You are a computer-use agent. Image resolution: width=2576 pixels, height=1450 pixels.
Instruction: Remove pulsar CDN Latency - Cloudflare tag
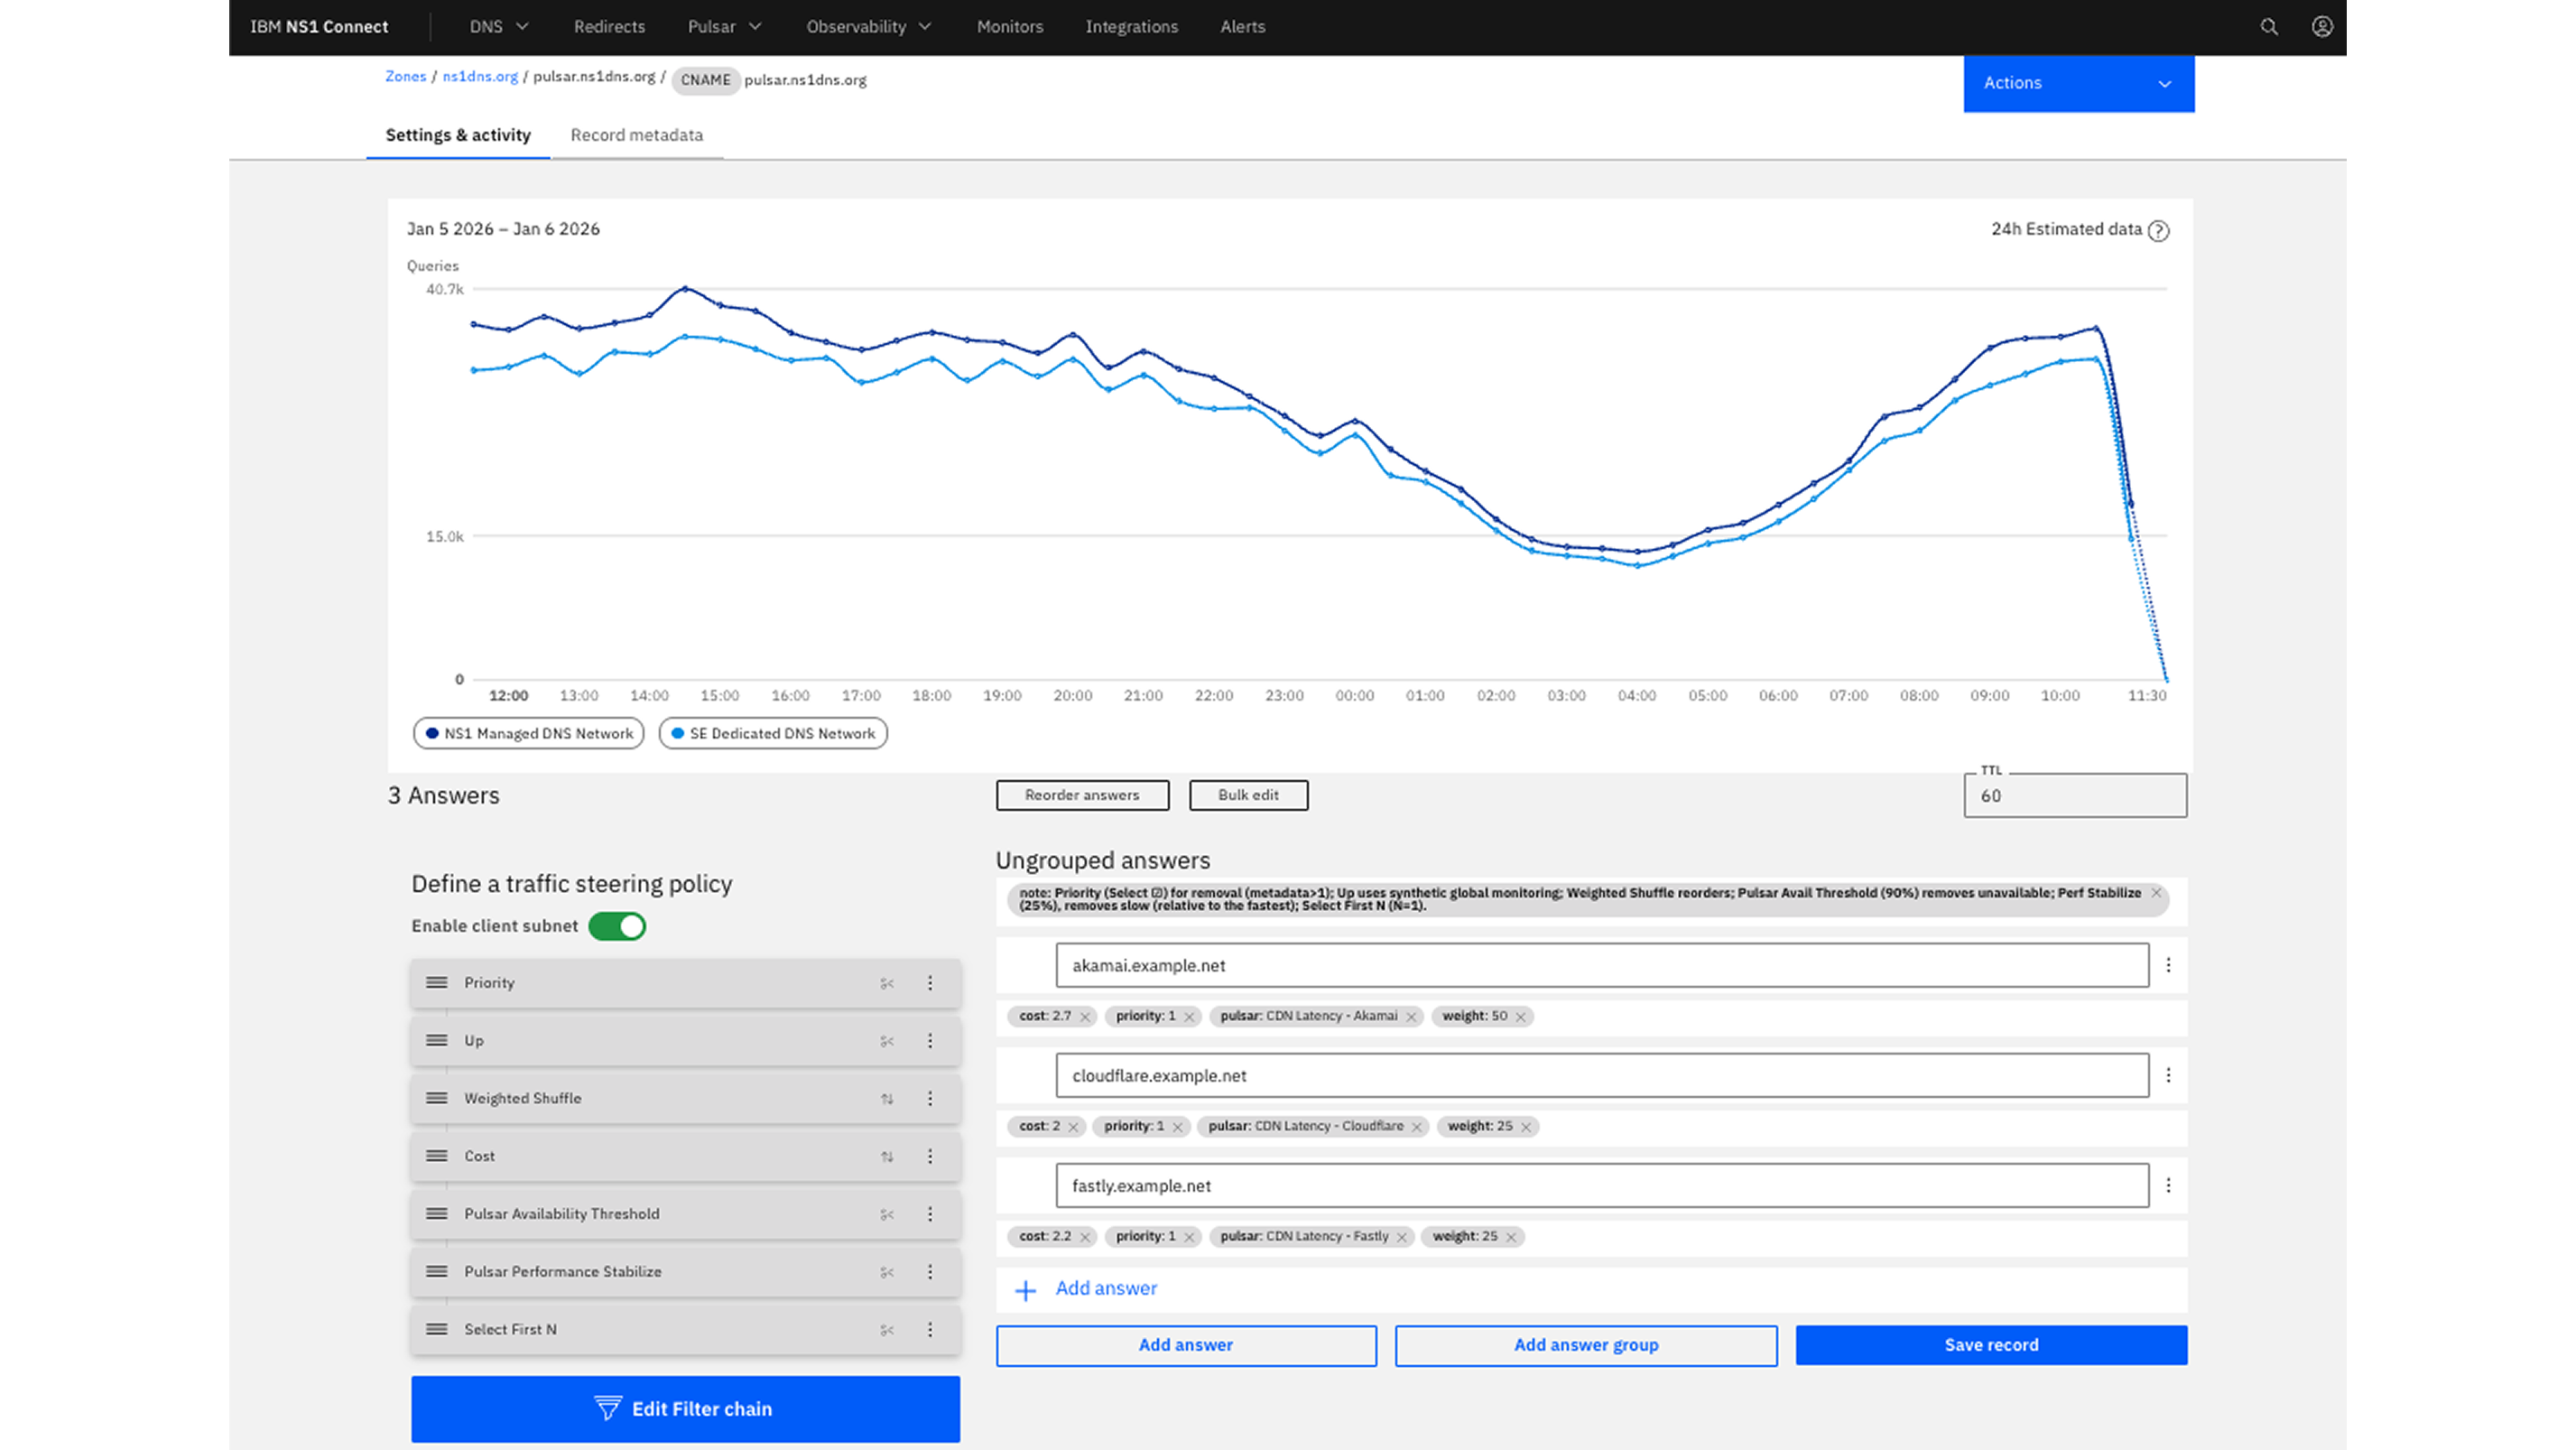[x=1417, y=1127]
